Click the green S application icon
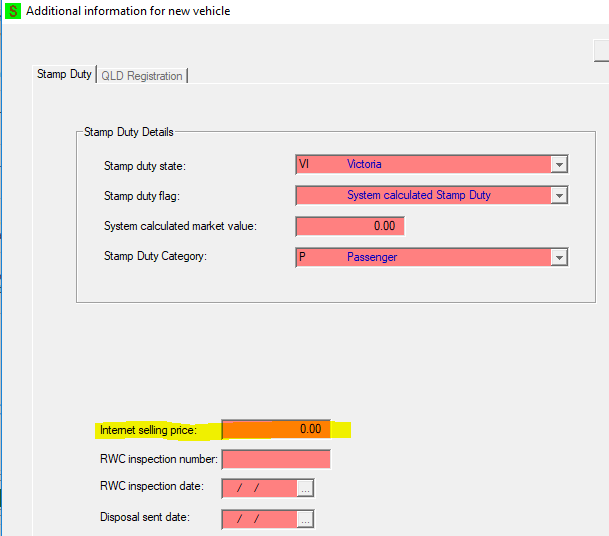This screenshot has height=536, width=609. [x=12, y=11]
